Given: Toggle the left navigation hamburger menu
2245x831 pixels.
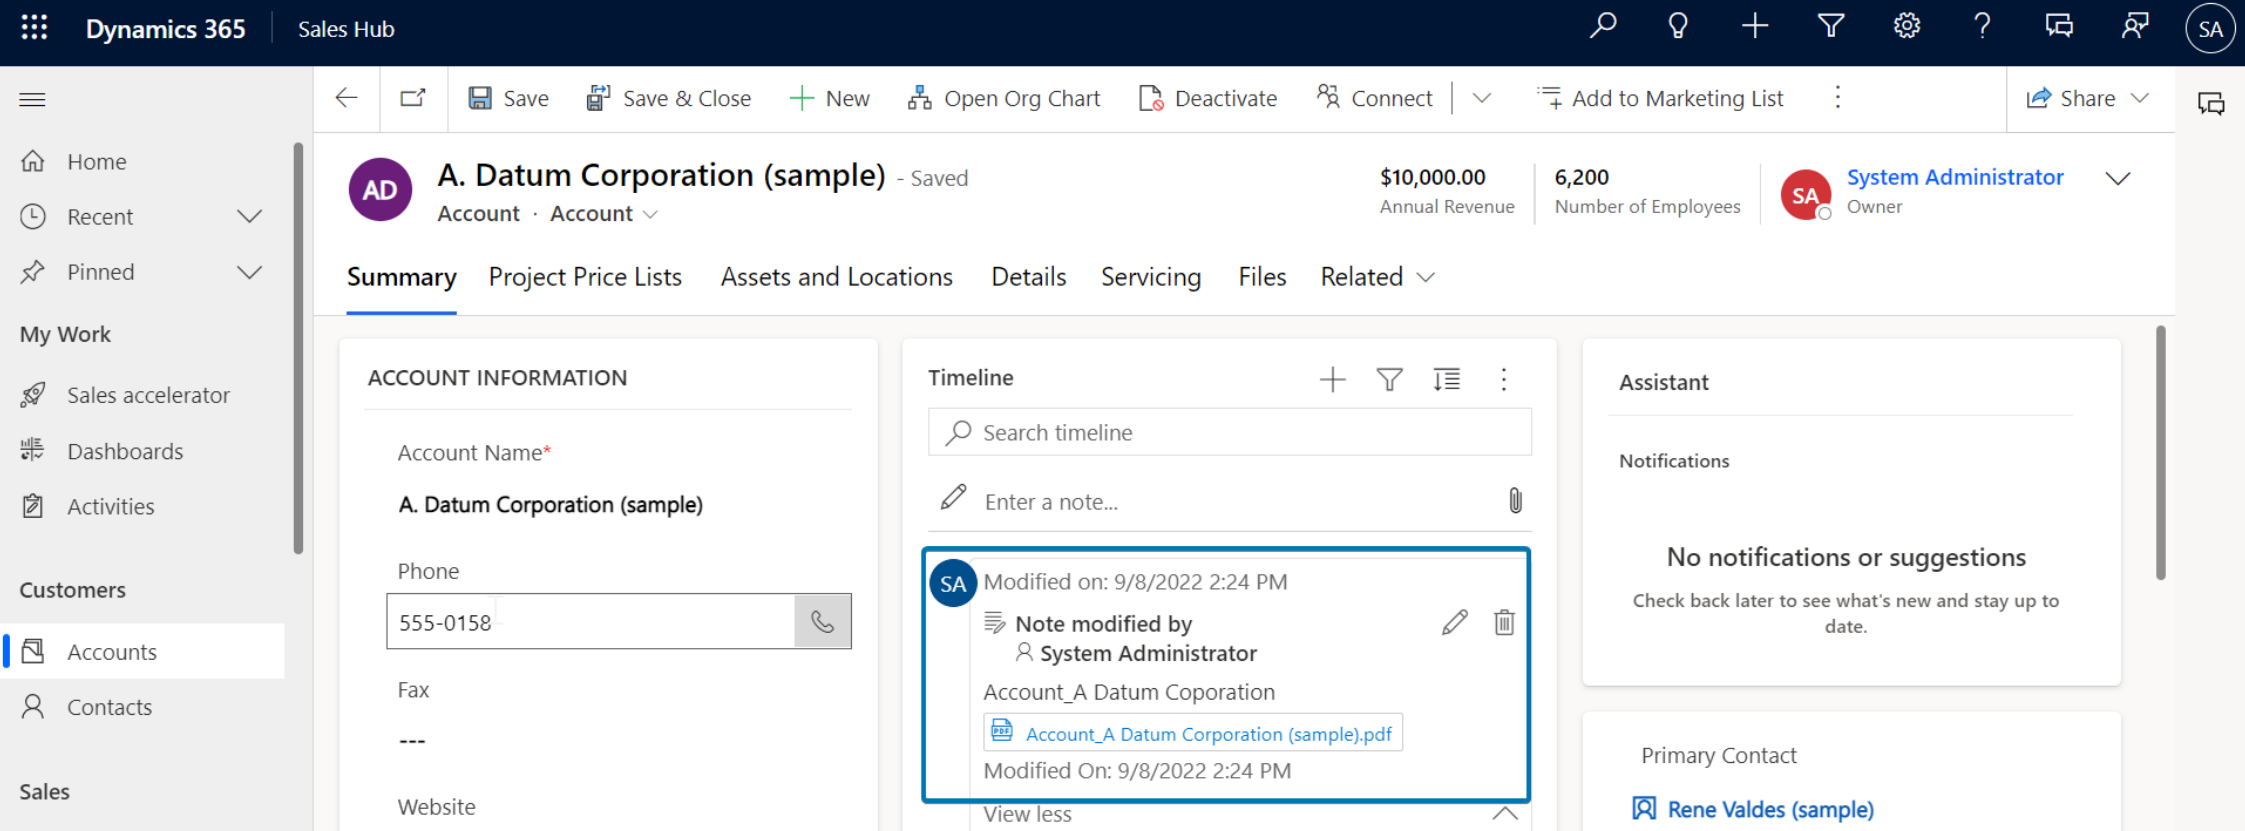Looking at the screenshot, I should click(32, 99).
